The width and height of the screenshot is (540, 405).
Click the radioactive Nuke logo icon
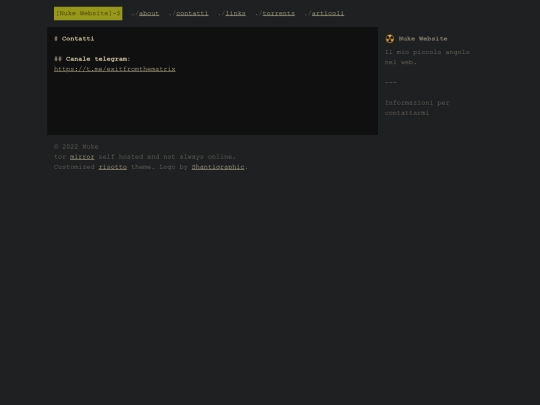[x=390, y=39]
